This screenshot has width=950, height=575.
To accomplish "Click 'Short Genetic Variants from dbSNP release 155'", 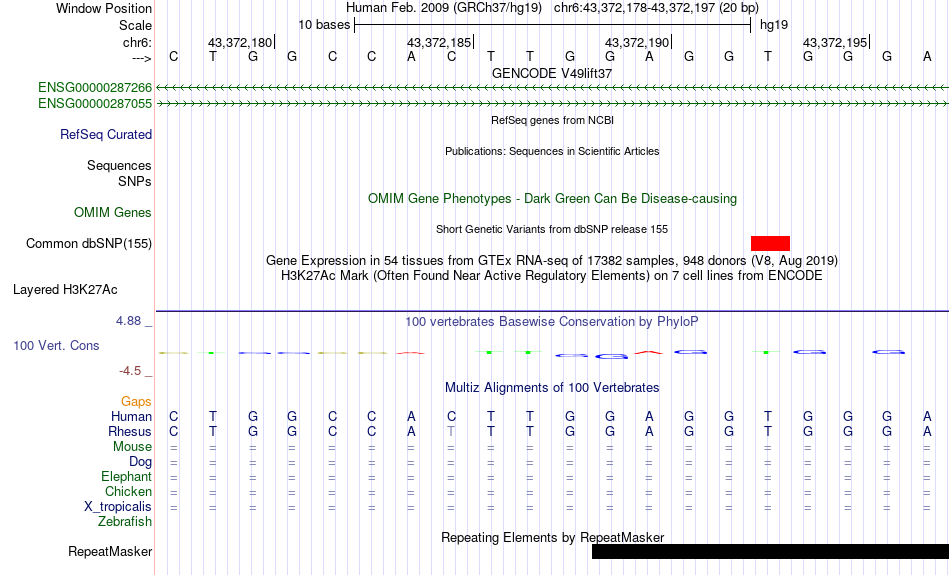I will [552, 230].
